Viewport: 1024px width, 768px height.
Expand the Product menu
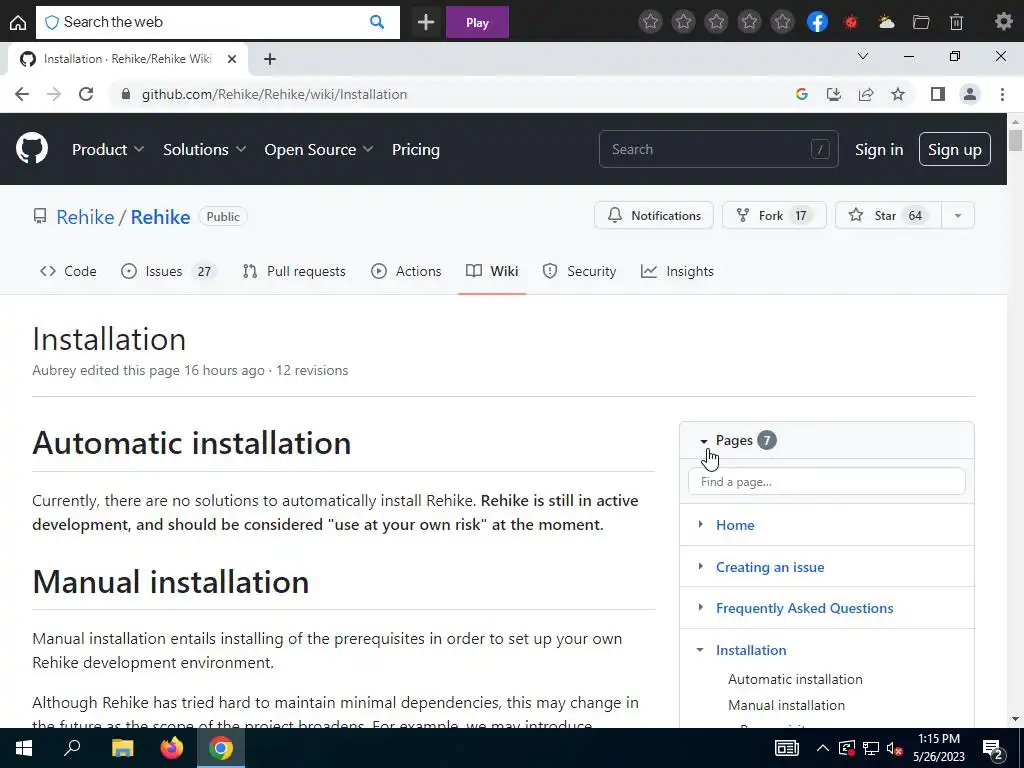click(108, 150)
